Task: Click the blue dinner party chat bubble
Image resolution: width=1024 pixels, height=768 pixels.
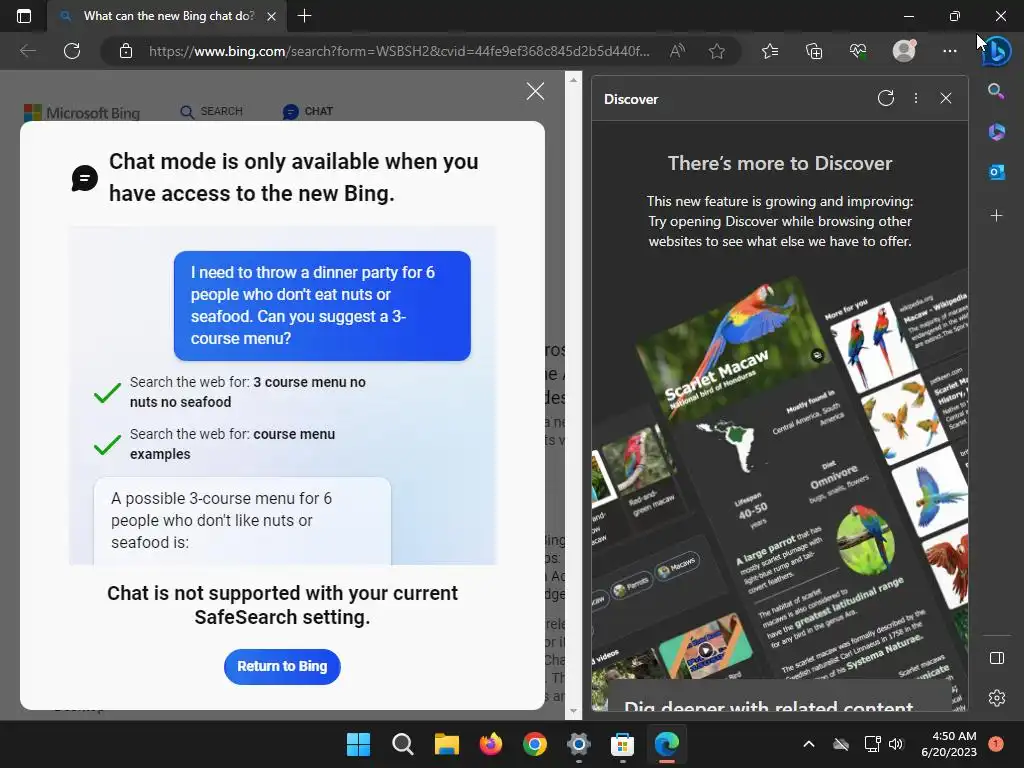Action: click(x=322, y=306)
